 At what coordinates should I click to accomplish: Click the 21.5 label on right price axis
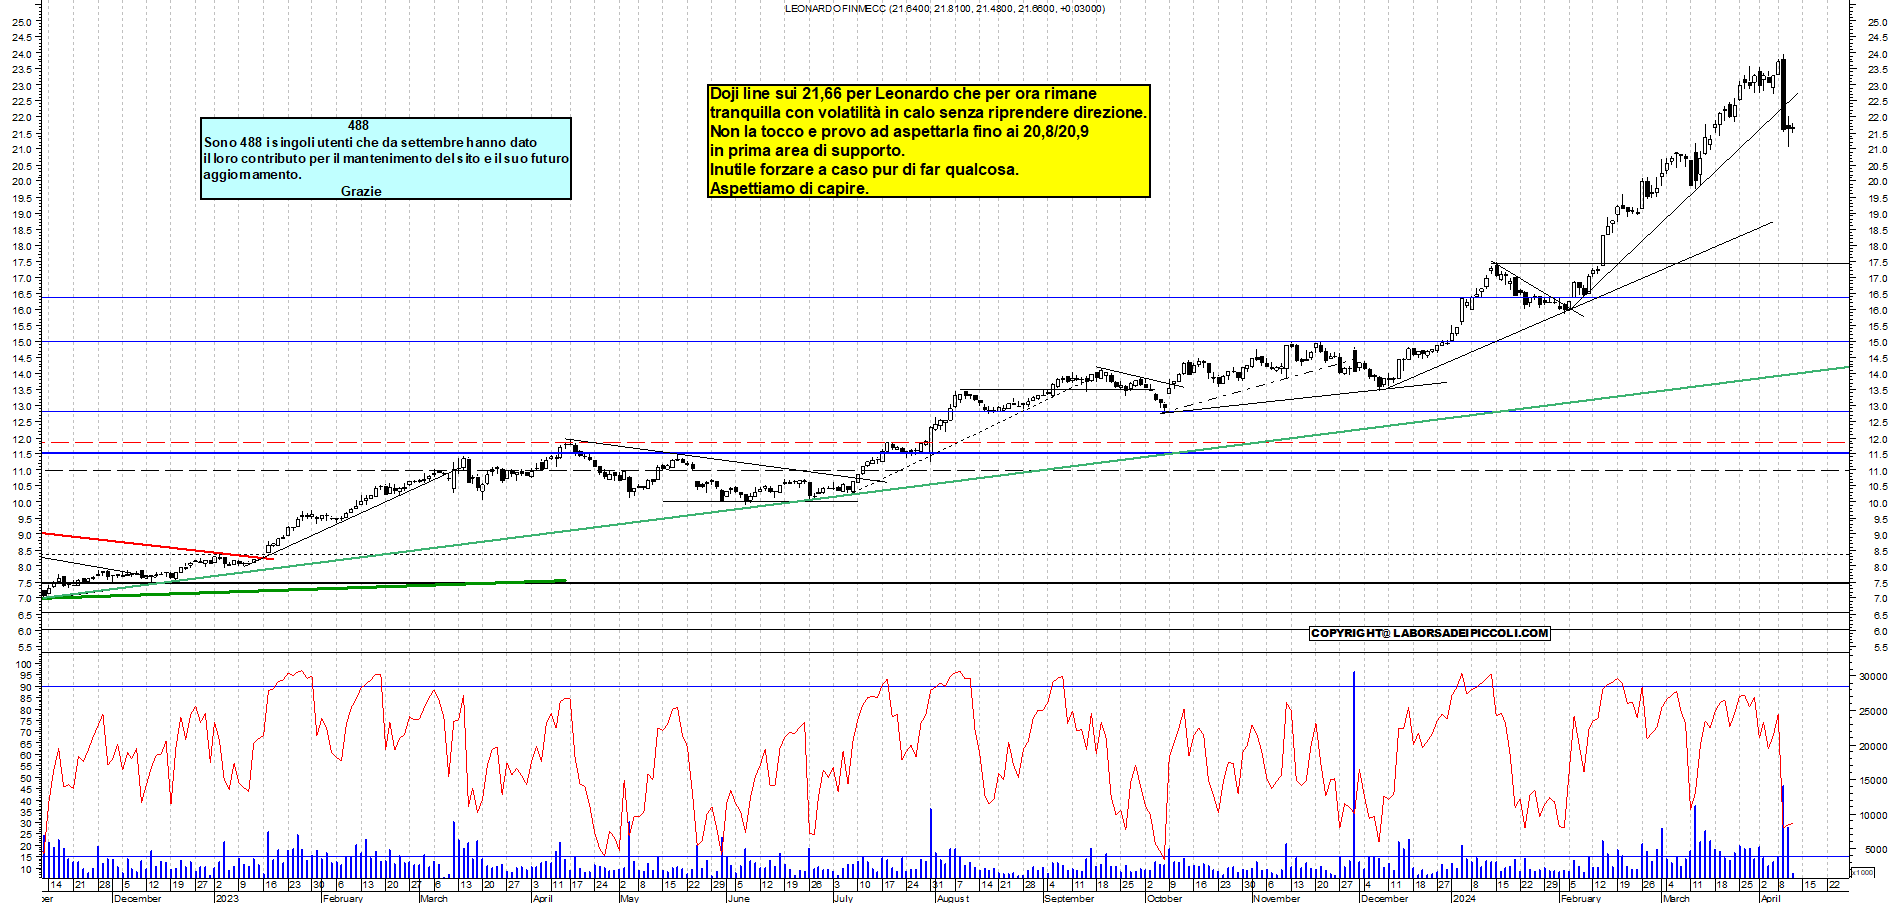coord(1877,134)
